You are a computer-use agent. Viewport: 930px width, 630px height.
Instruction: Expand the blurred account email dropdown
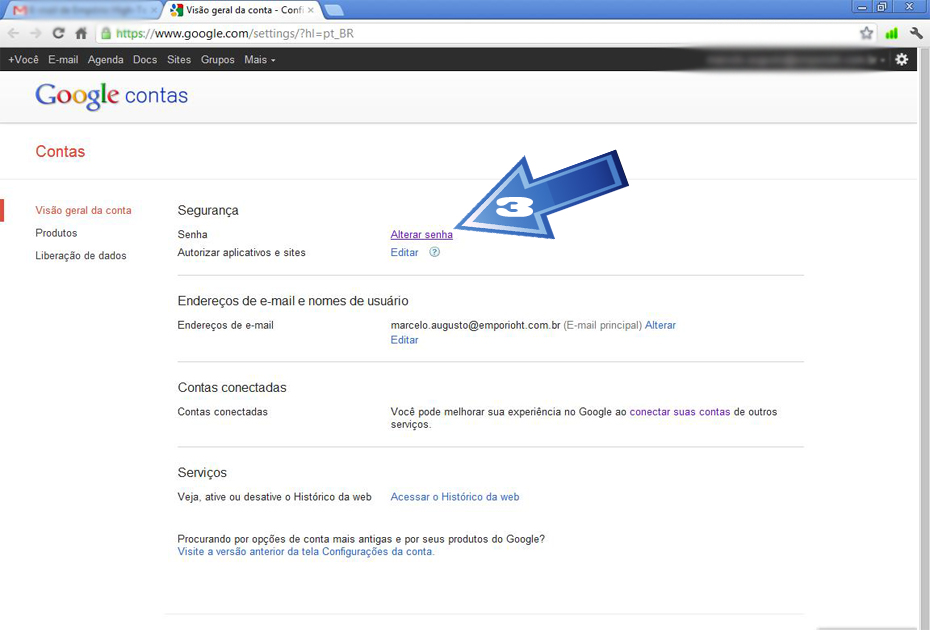tap(797, 59)
